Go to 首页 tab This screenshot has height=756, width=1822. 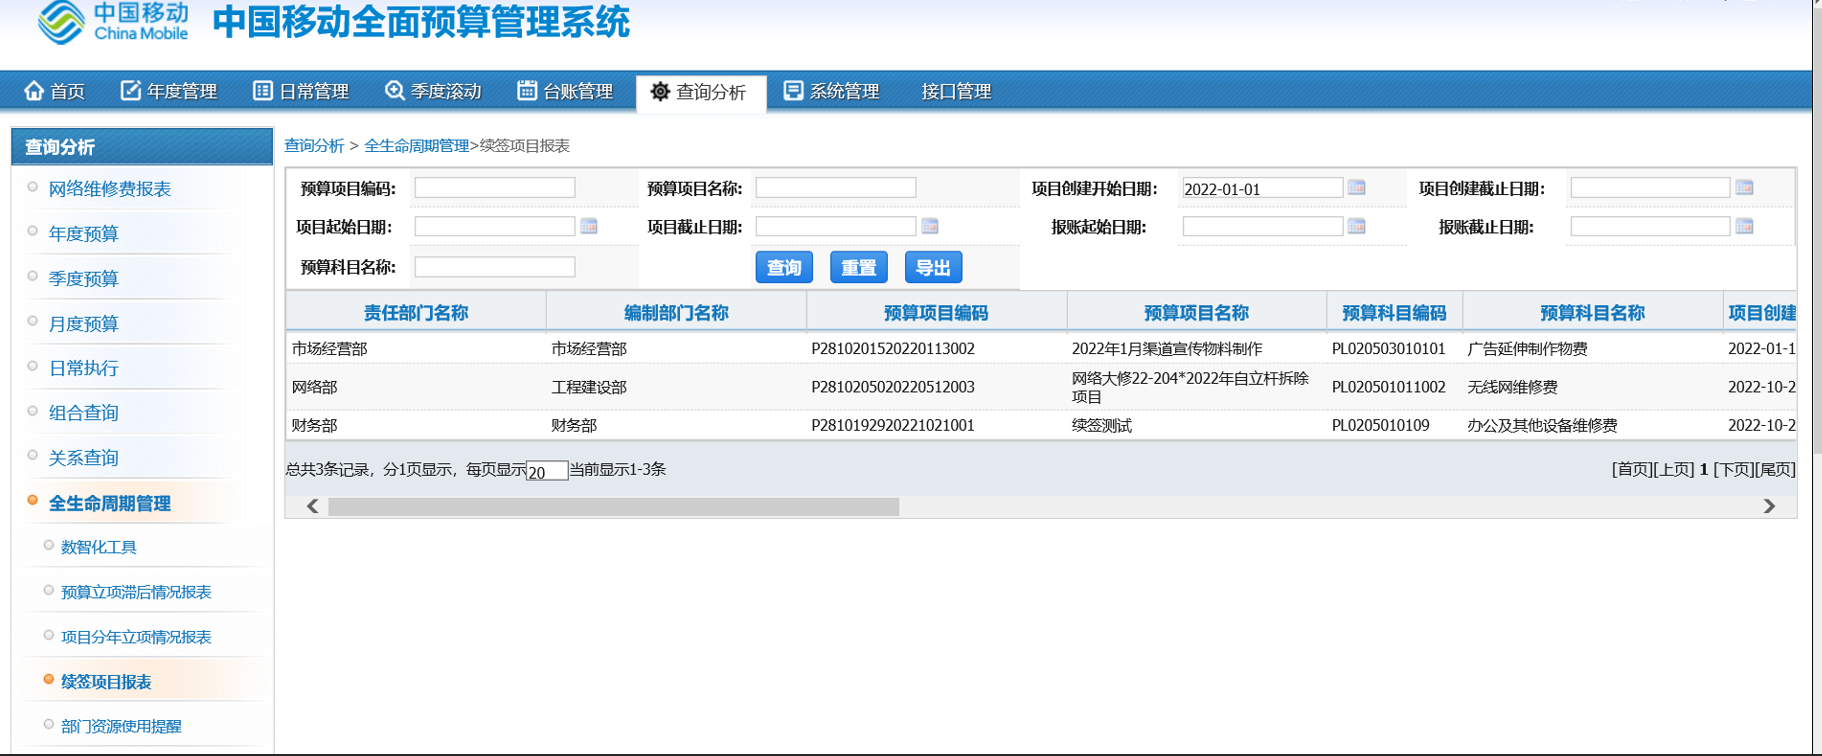click(55, 92)
